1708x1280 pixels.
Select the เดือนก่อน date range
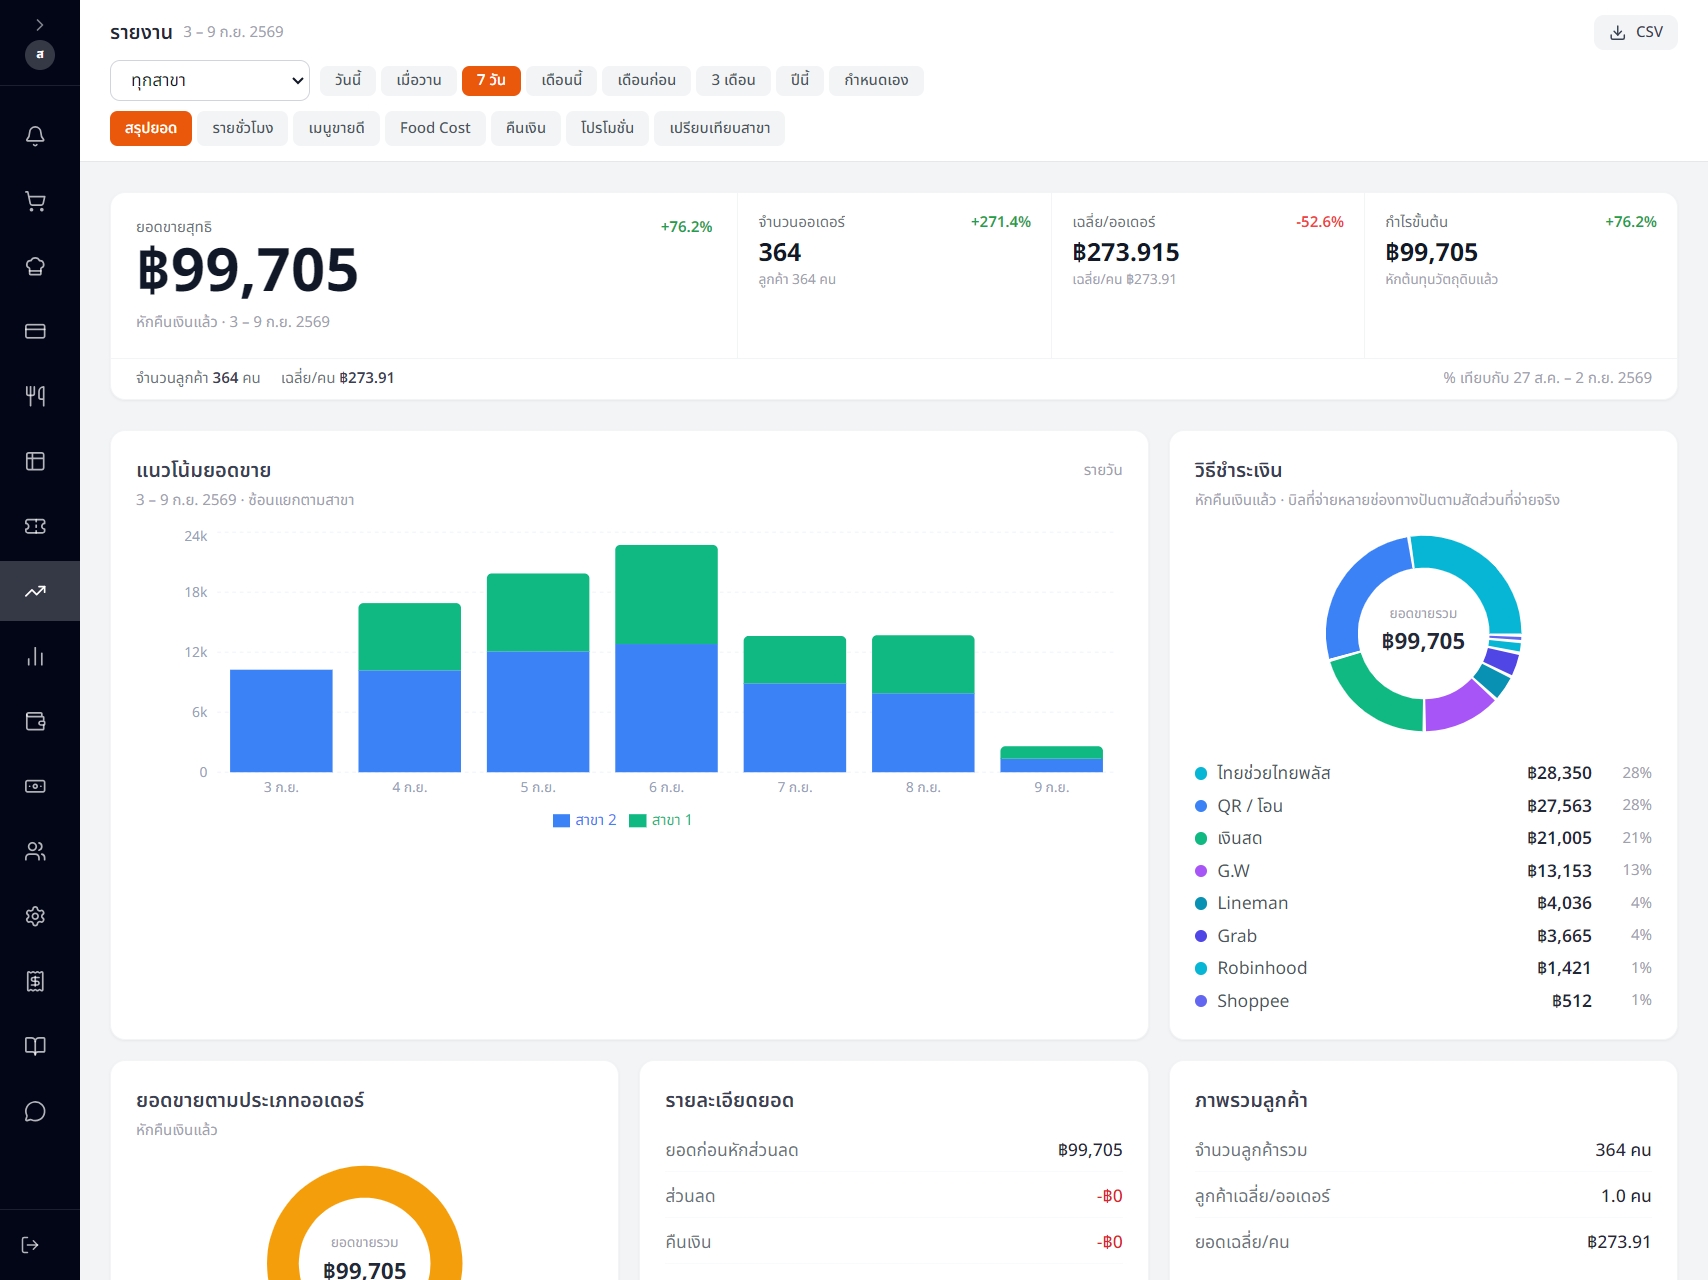[x=647, y=80]
